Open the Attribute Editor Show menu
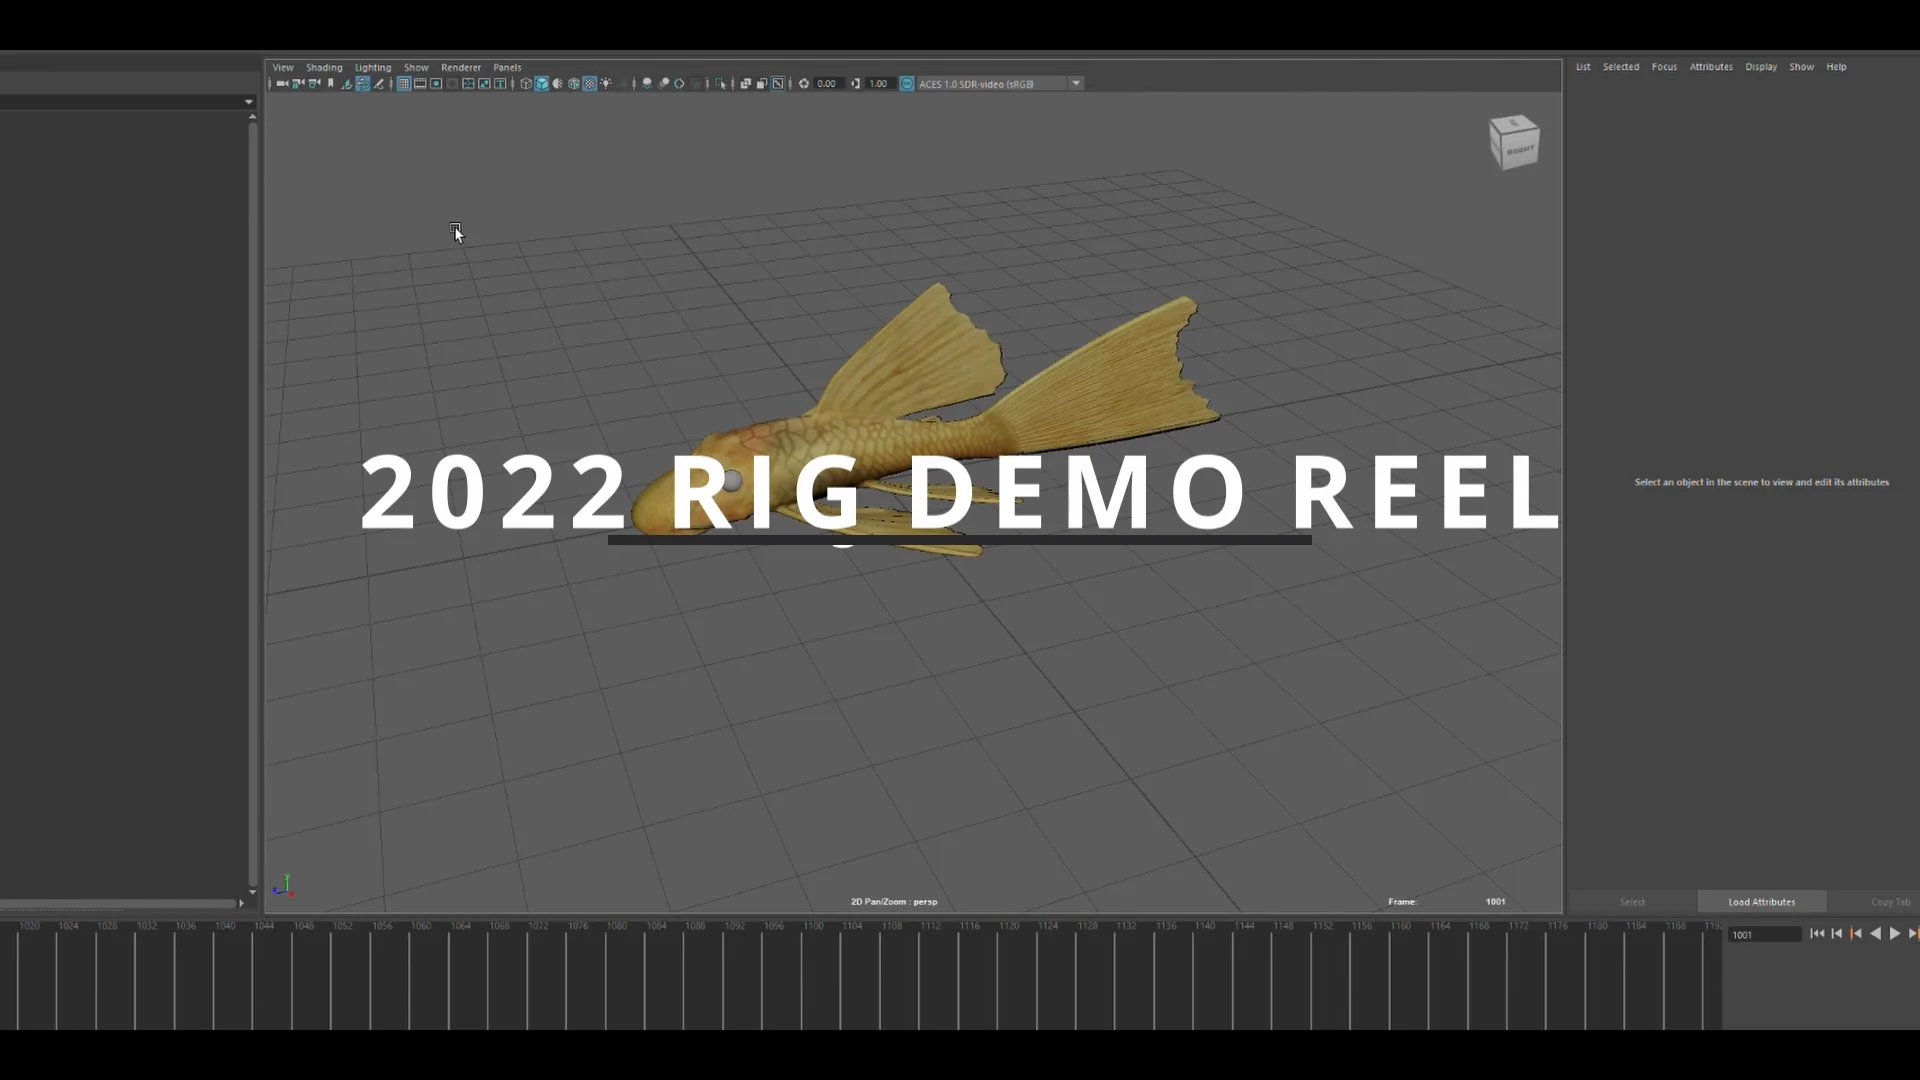The width and height of the screenshot is (1920, 1080). pyautogui.click(x=1801, y=67)
